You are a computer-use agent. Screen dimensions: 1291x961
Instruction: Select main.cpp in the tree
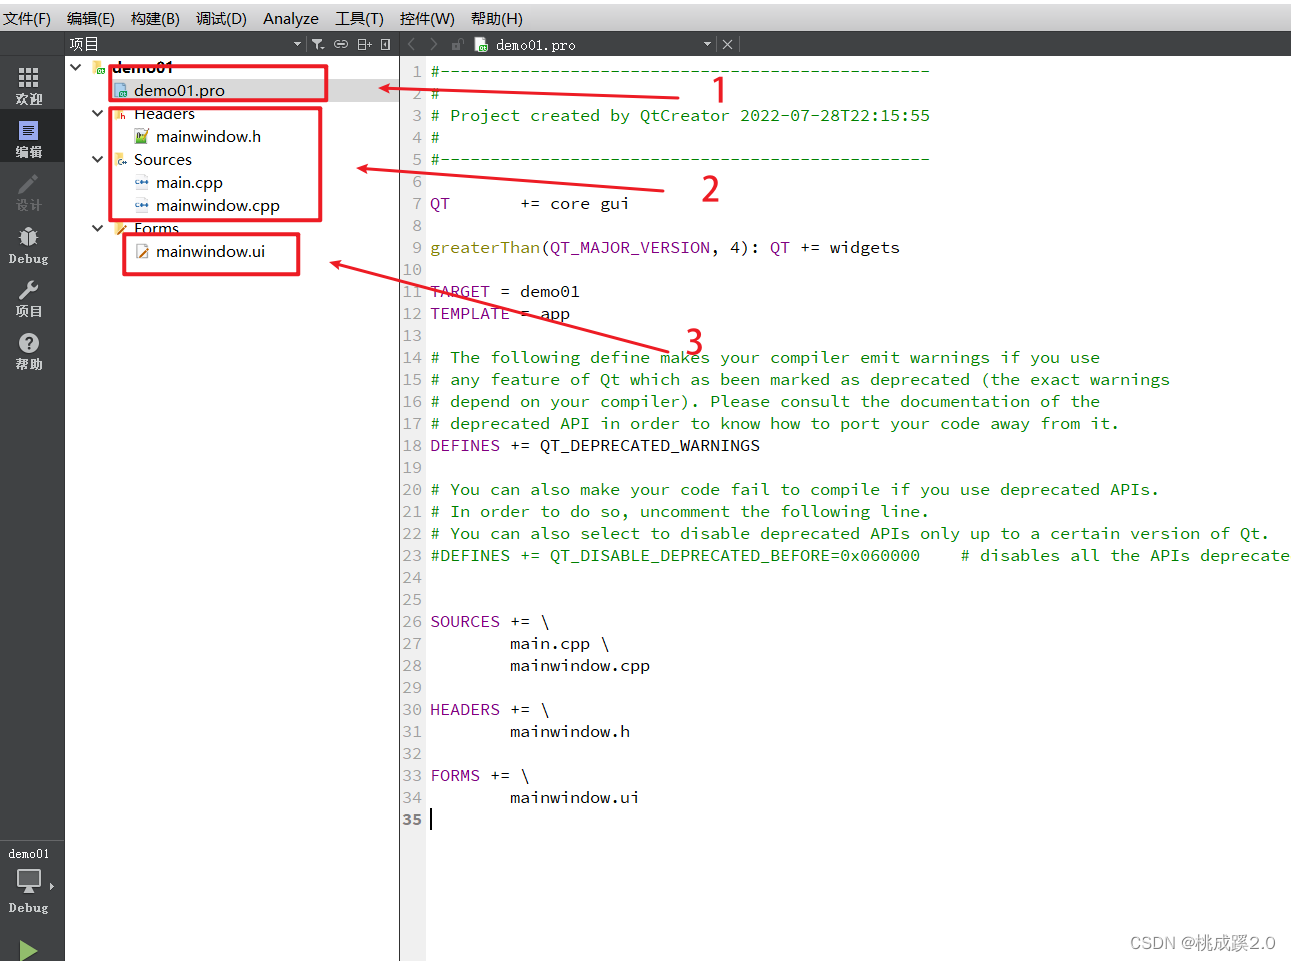pos(189,182)
